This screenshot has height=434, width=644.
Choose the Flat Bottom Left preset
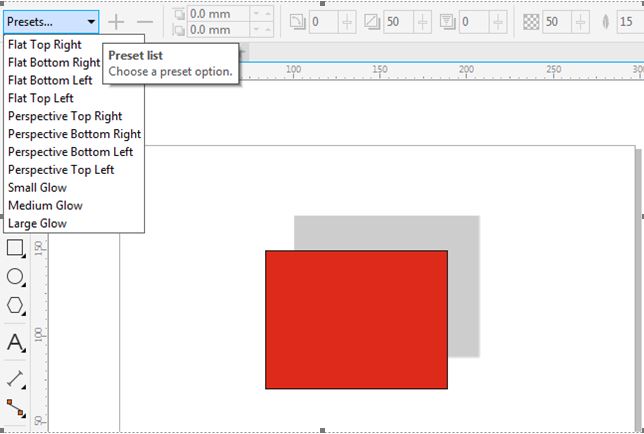pos(50,80)
